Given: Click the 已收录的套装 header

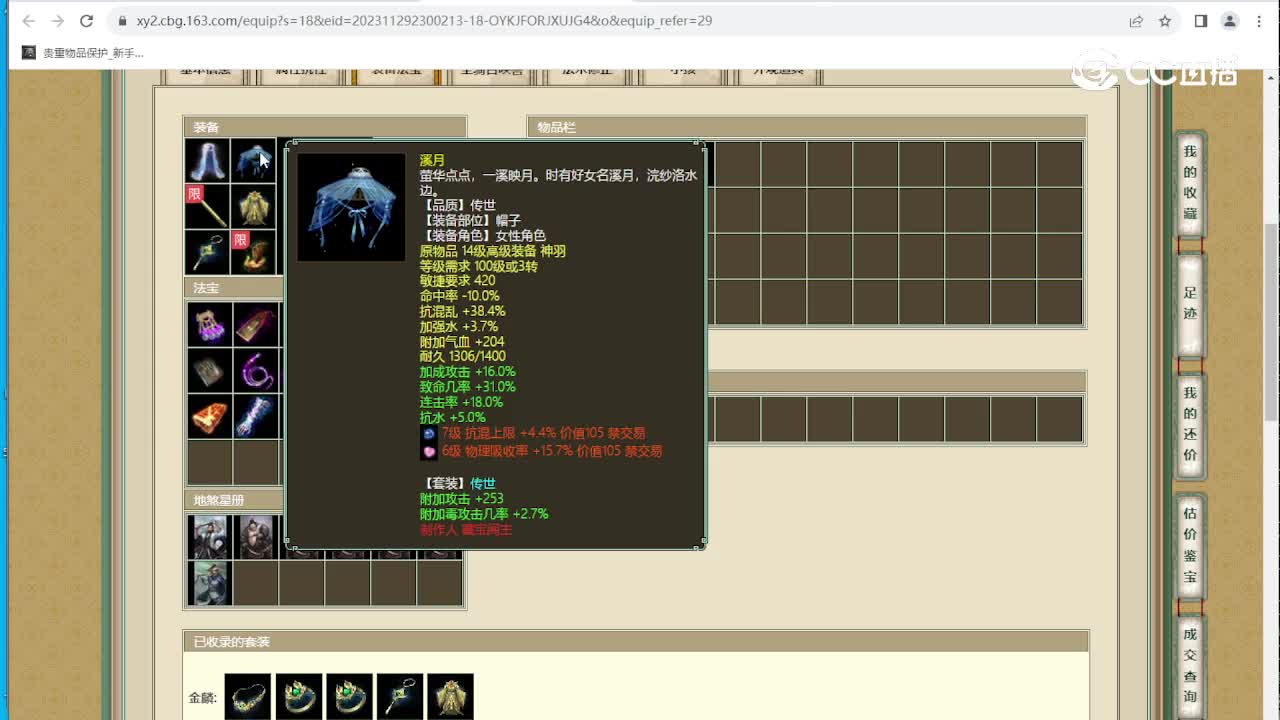Looking at the screenshot, I should coord(635,642).
